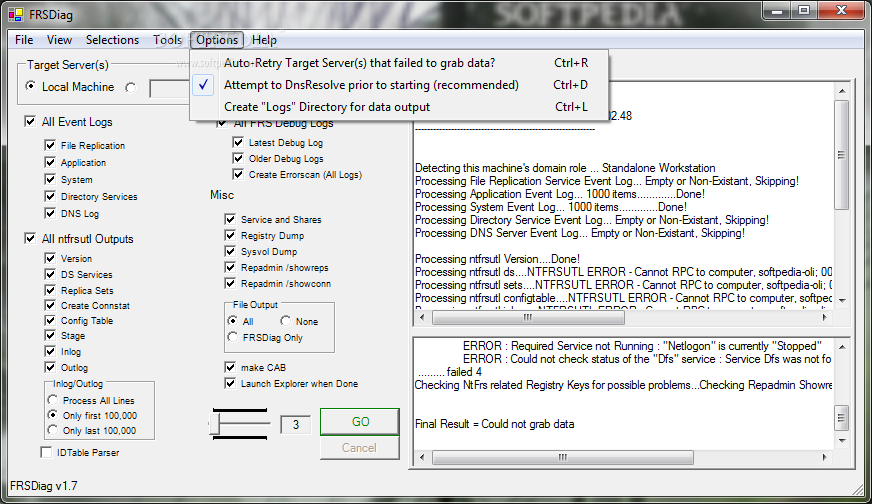
Task: Click upper log vertical scrollbar thumb
Action: pyautogui.click(x=842, y=155)
